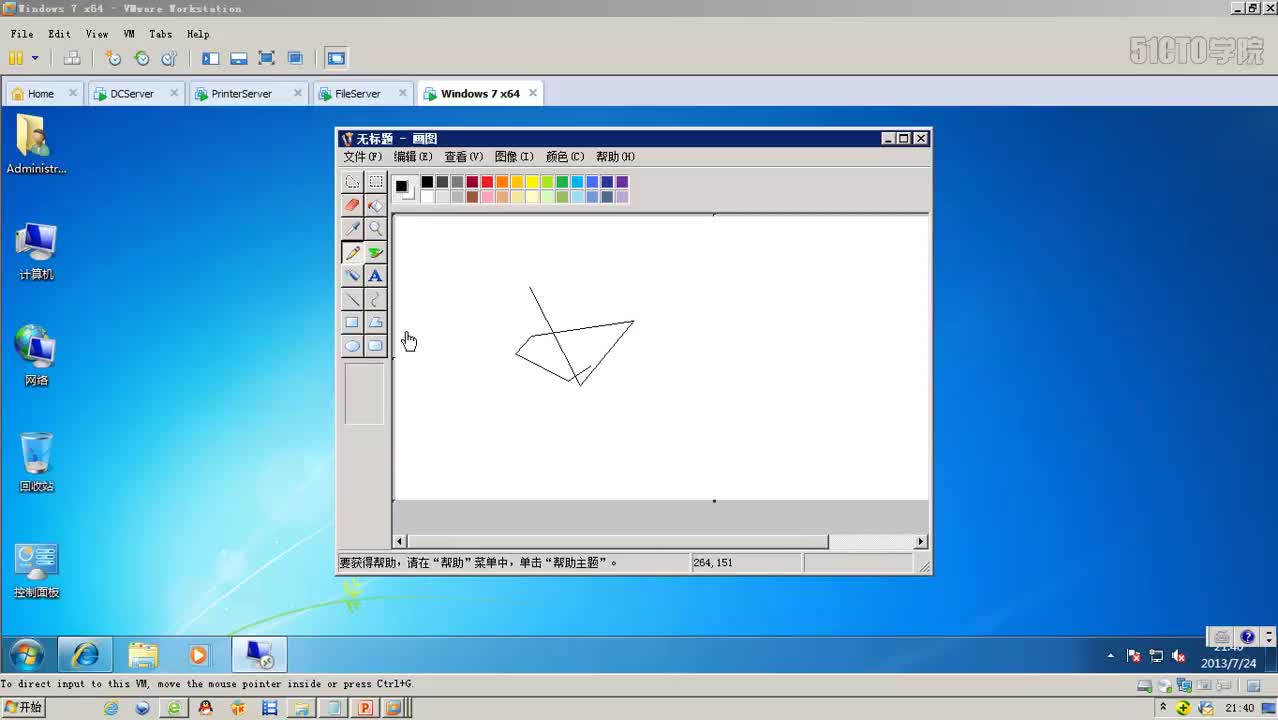Screen dimensions: 1278x720
Task: Select the 计算机 desktop icon
Action: [36, 251]
